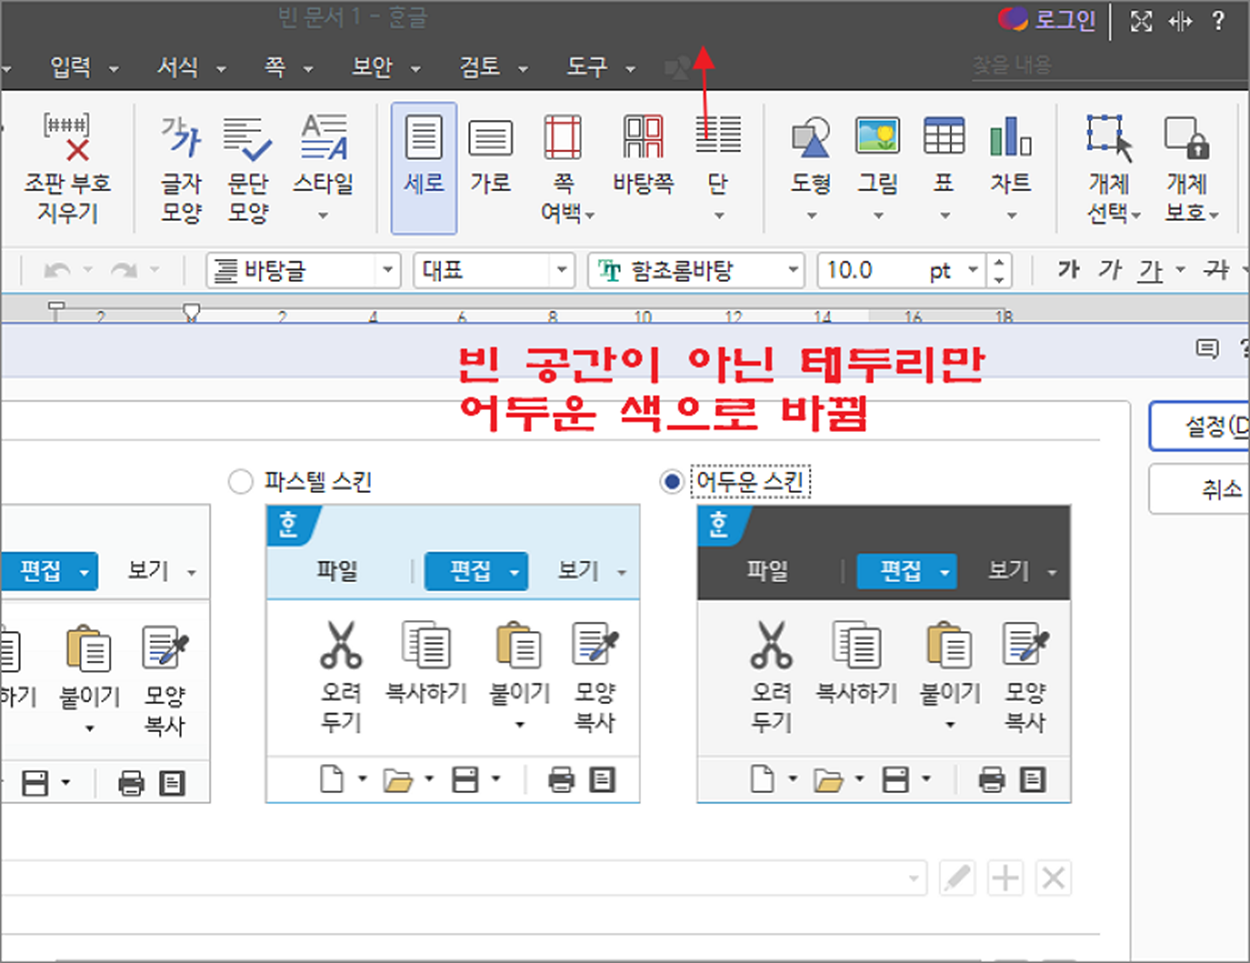Viewport: 1250px width, 963px height.
Task: Apply italic with the slanted 가 icon
Action: click(x=1110, y=269)
